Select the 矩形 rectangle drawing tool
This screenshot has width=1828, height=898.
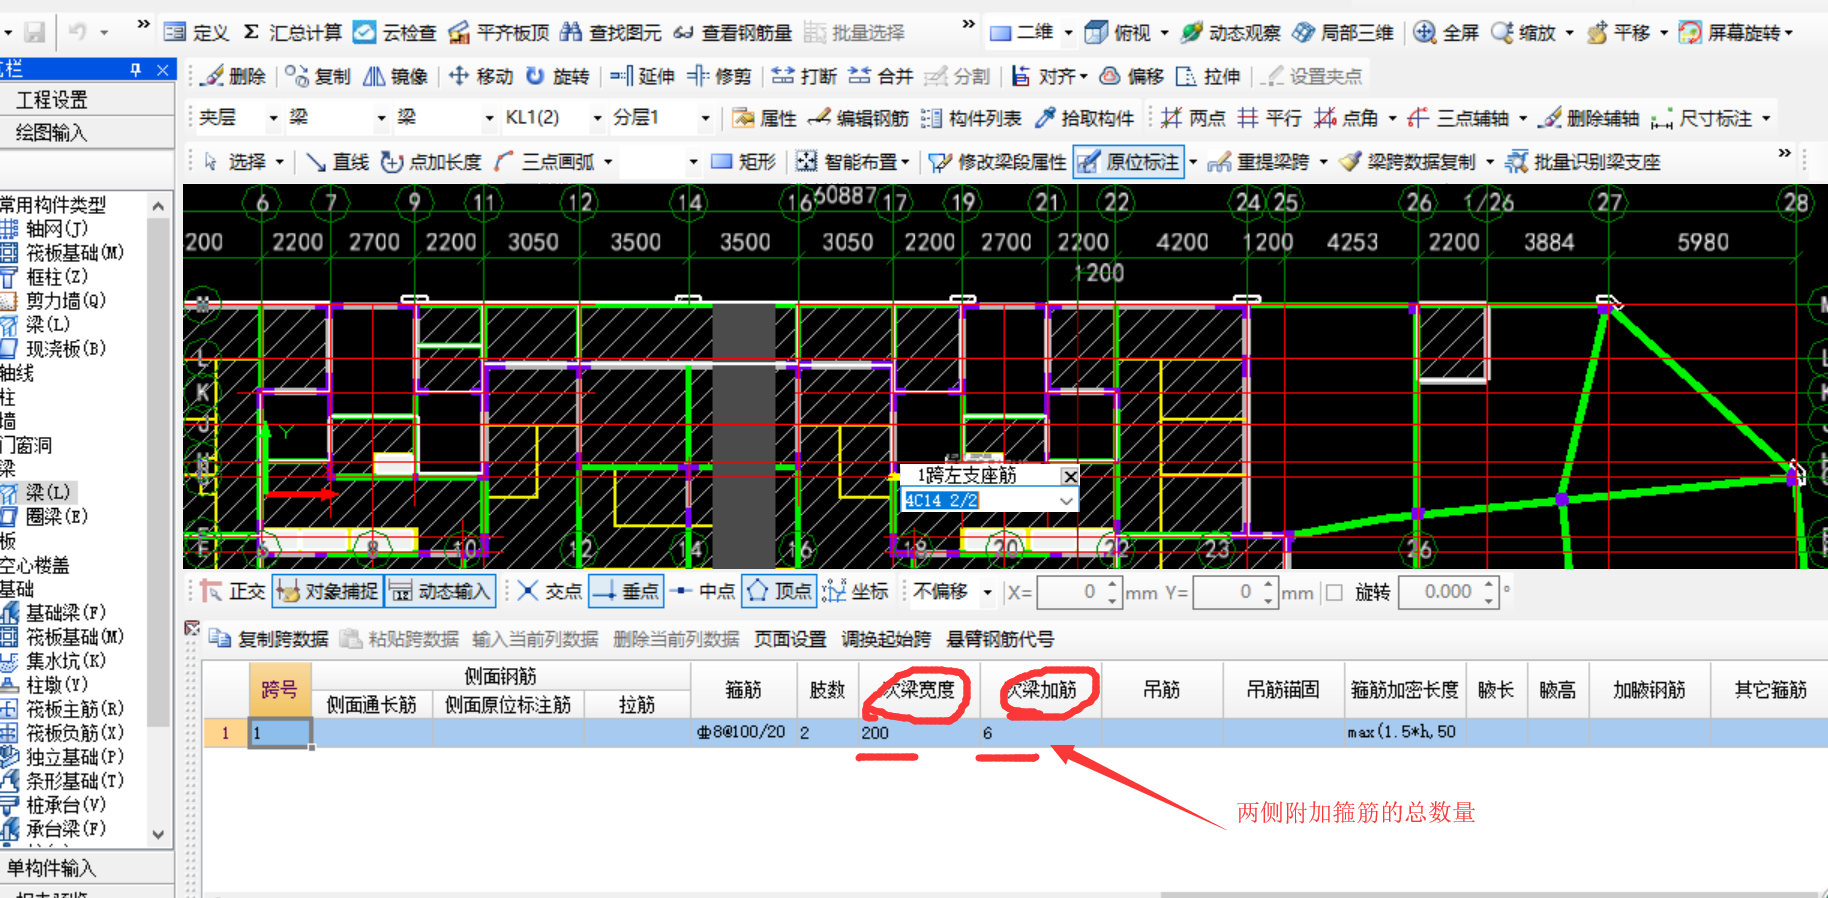(x=743, y=161)
